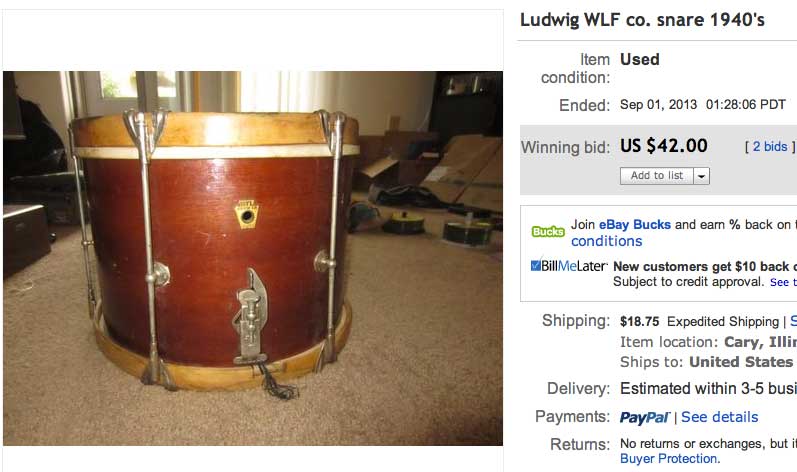797x472 pixels.
Task: Click the Buyer Protection link
Action: tap(669, 458)
